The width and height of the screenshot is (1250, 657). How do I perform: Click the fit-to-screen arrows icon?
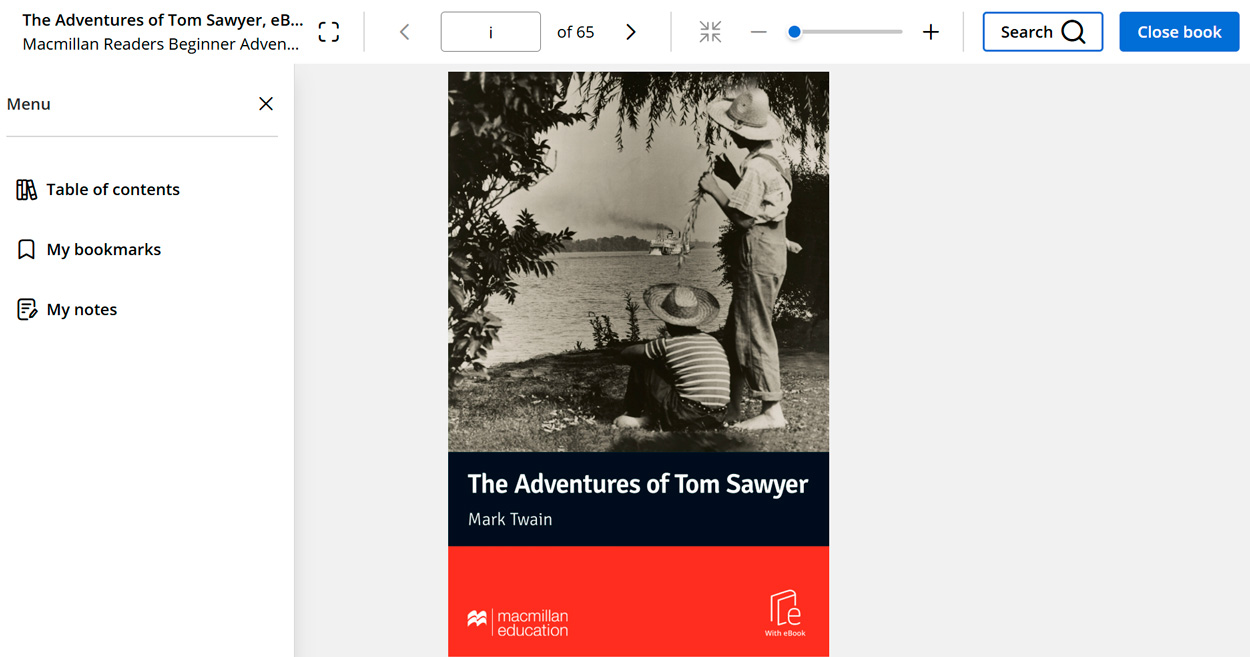710,32
